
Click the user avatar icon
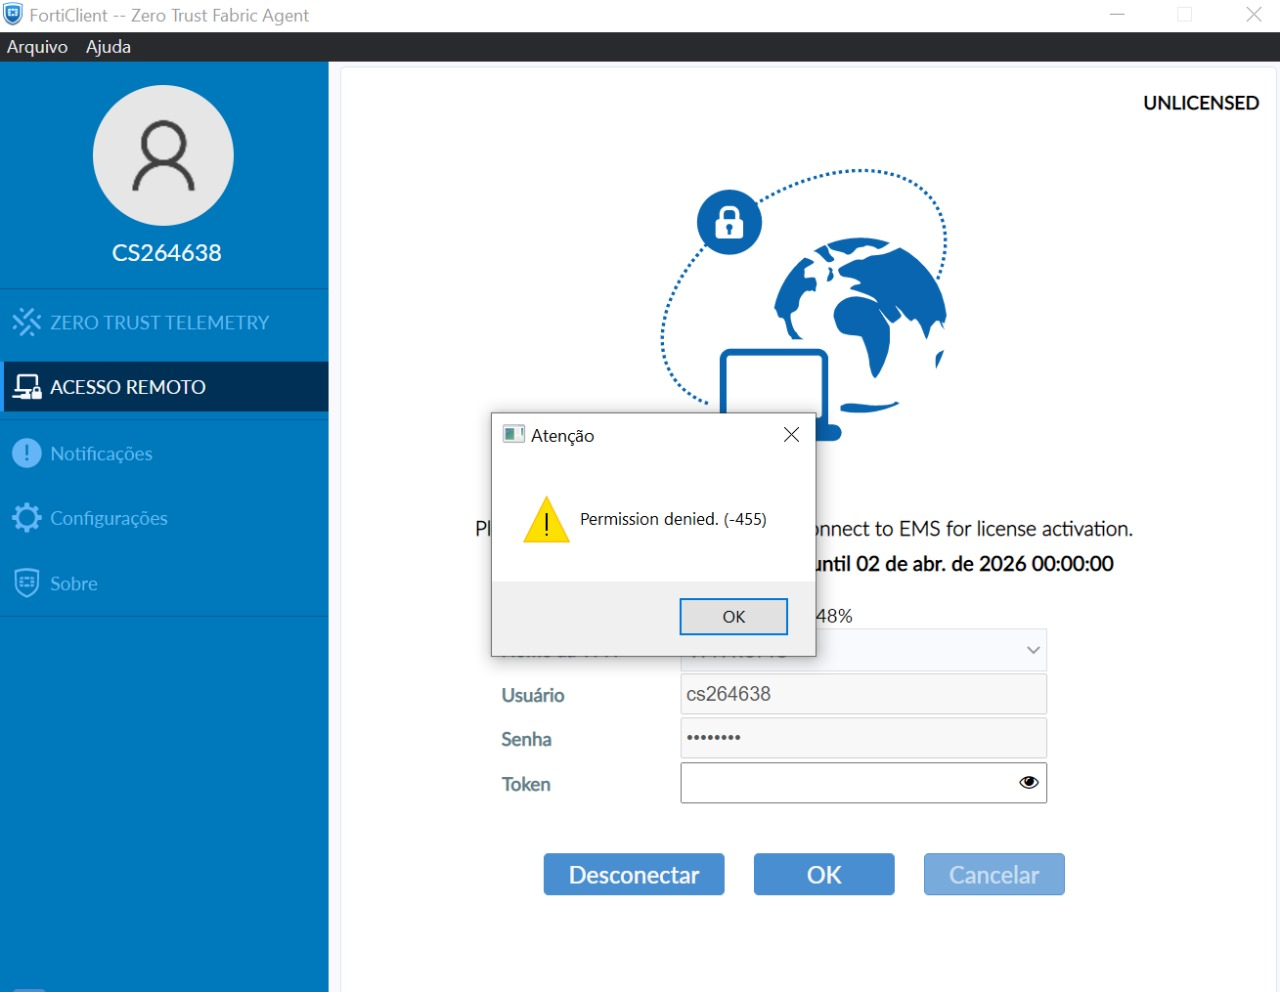click(x=163, y=155)
